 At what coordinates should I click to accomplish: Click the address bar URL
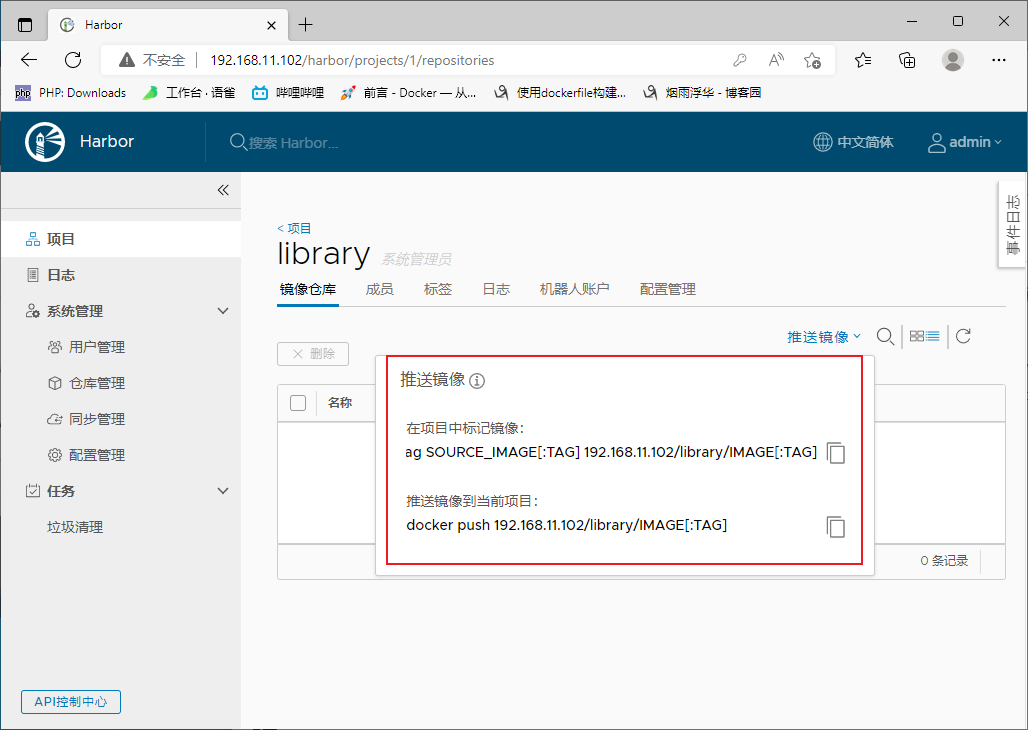[352, 60]
